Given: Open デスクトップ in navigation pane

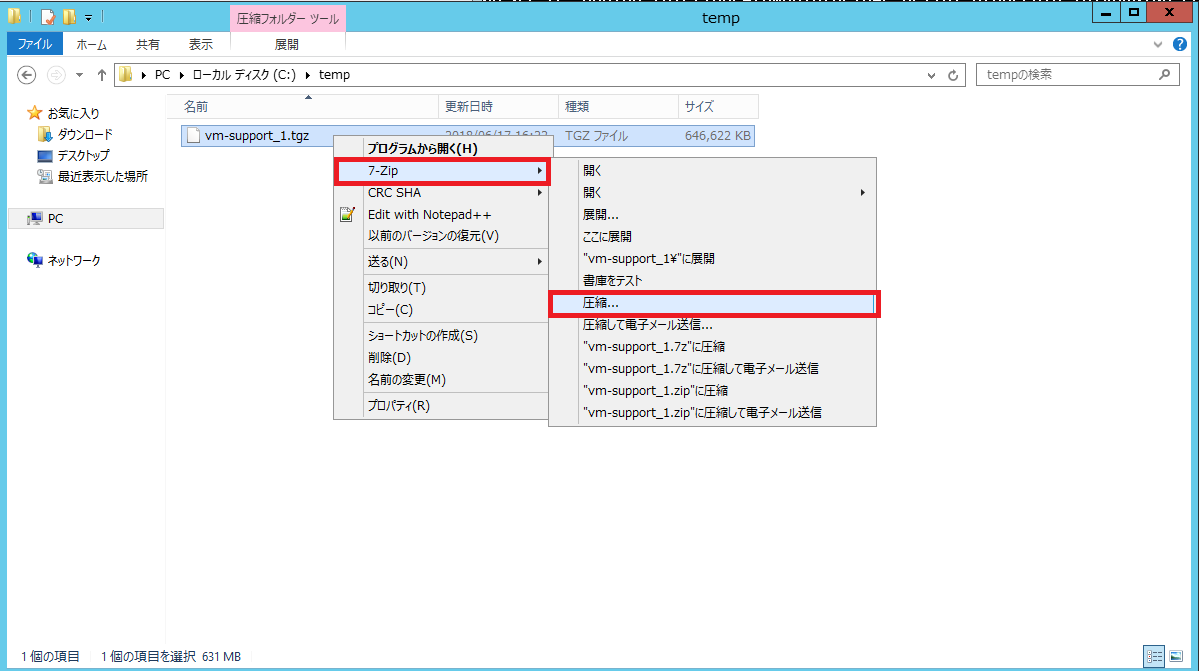Looking at the screenshot, I should [x=73, y=155].
